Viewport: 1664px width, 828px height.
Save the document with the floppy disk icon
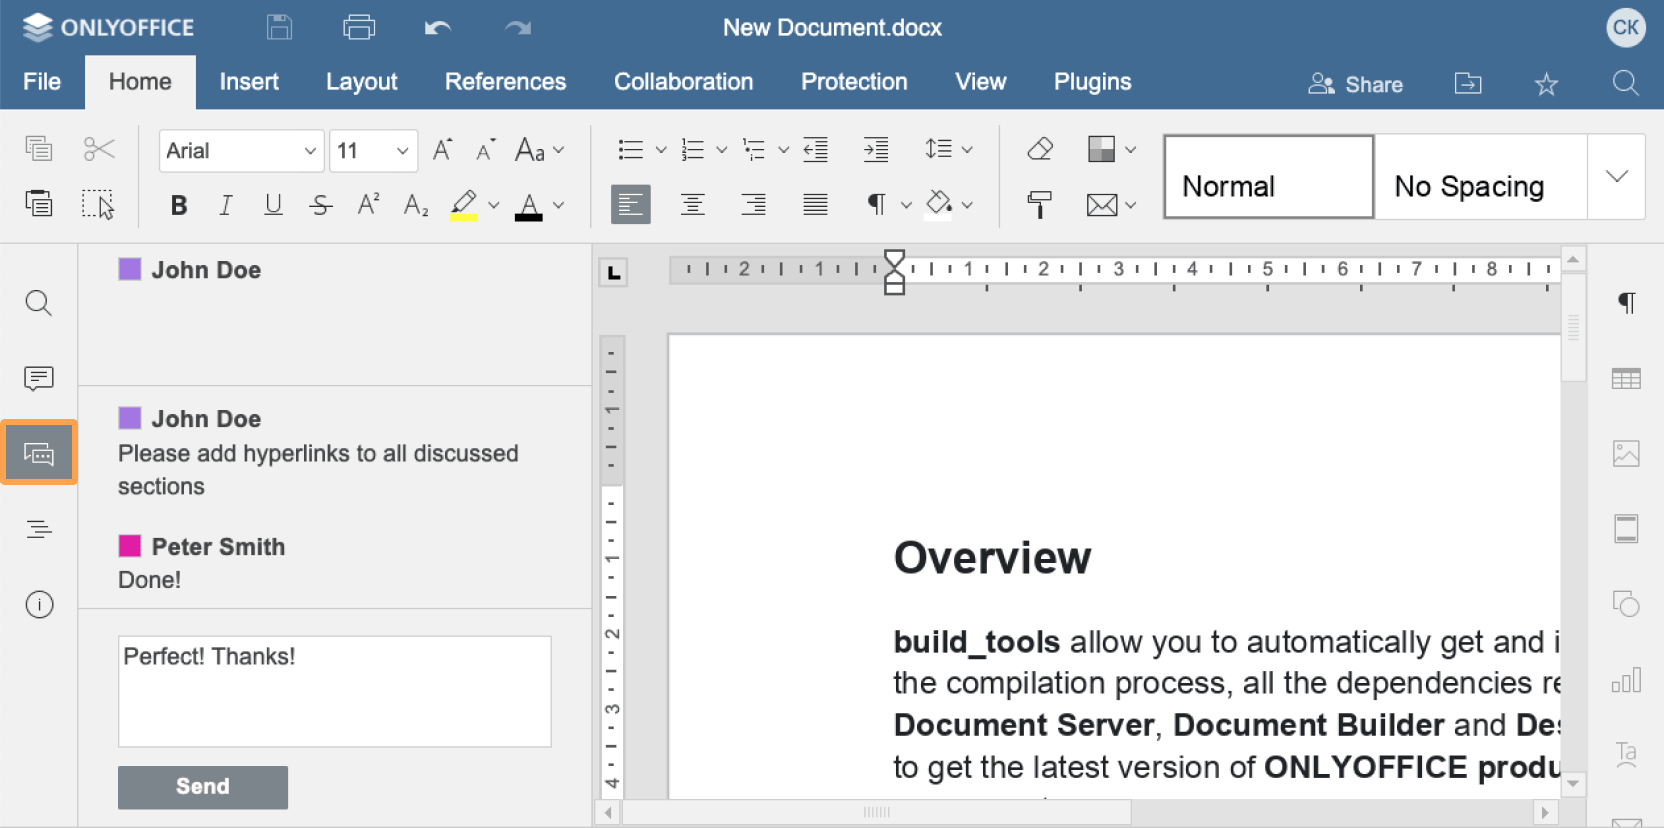(280, 27)
